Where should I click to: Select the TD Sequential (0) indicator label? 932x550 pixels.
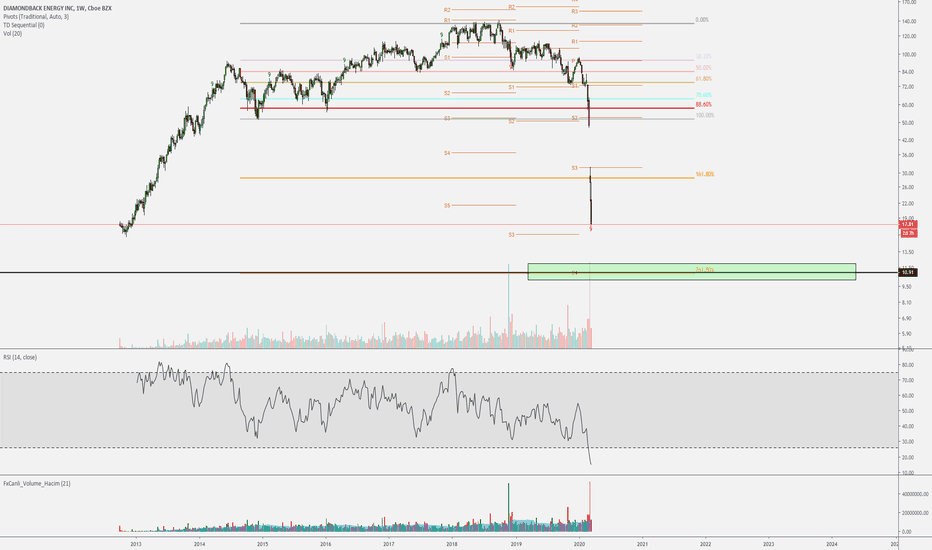pos(24,25)
